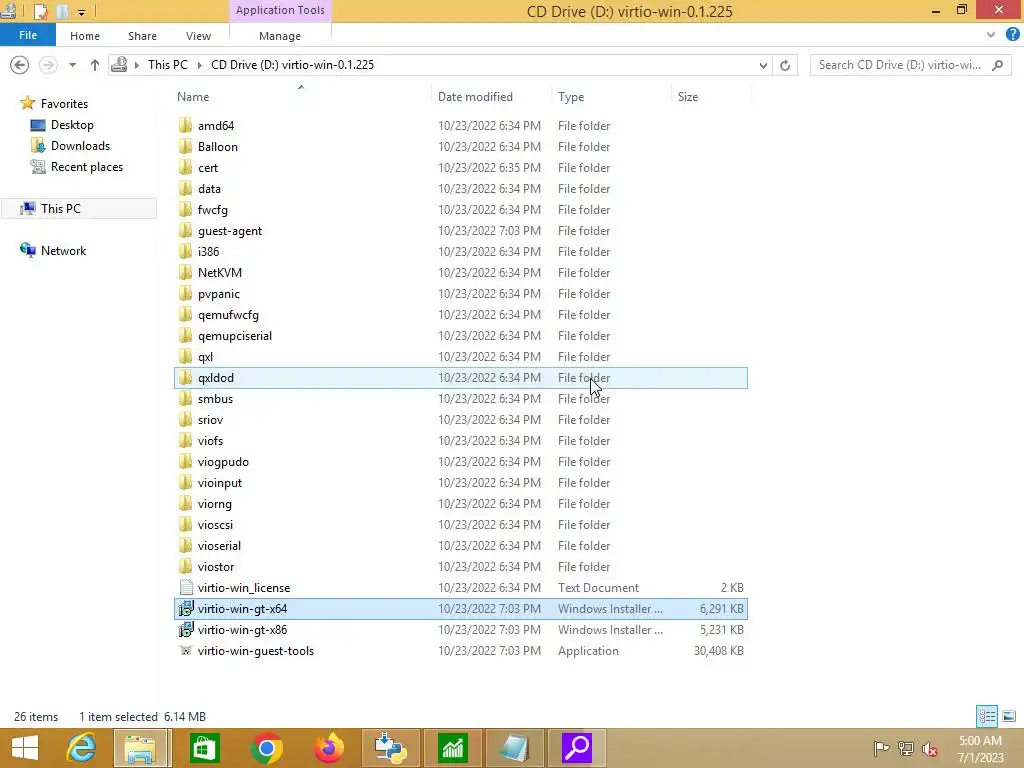Select virtio-win-gt-x64 installer icon
The image size is (1024, 768).
pos(185,609)
